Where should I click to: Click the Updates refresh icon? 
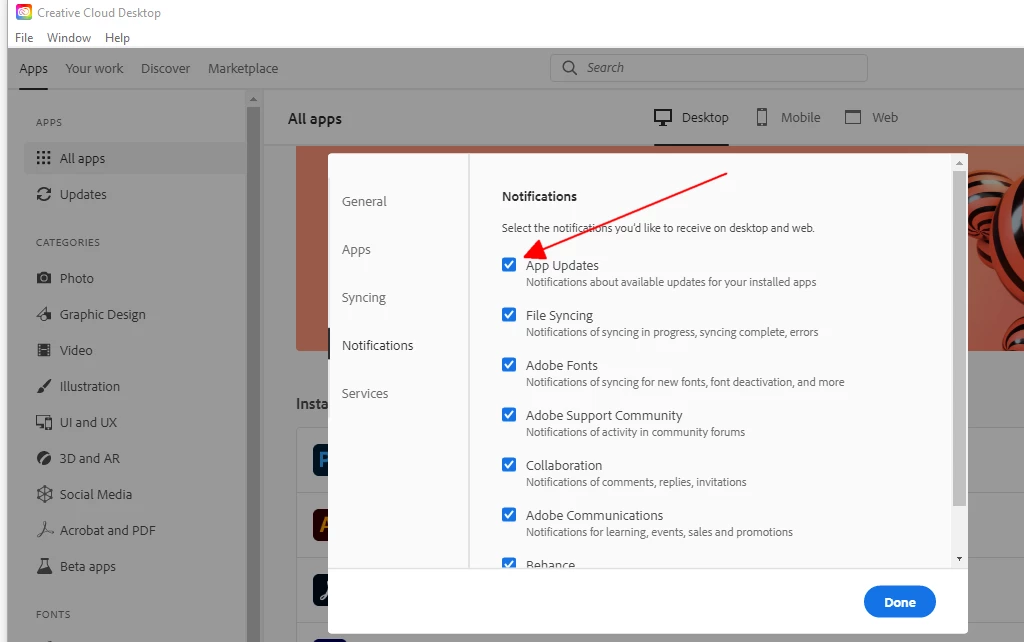pos(44,194)
